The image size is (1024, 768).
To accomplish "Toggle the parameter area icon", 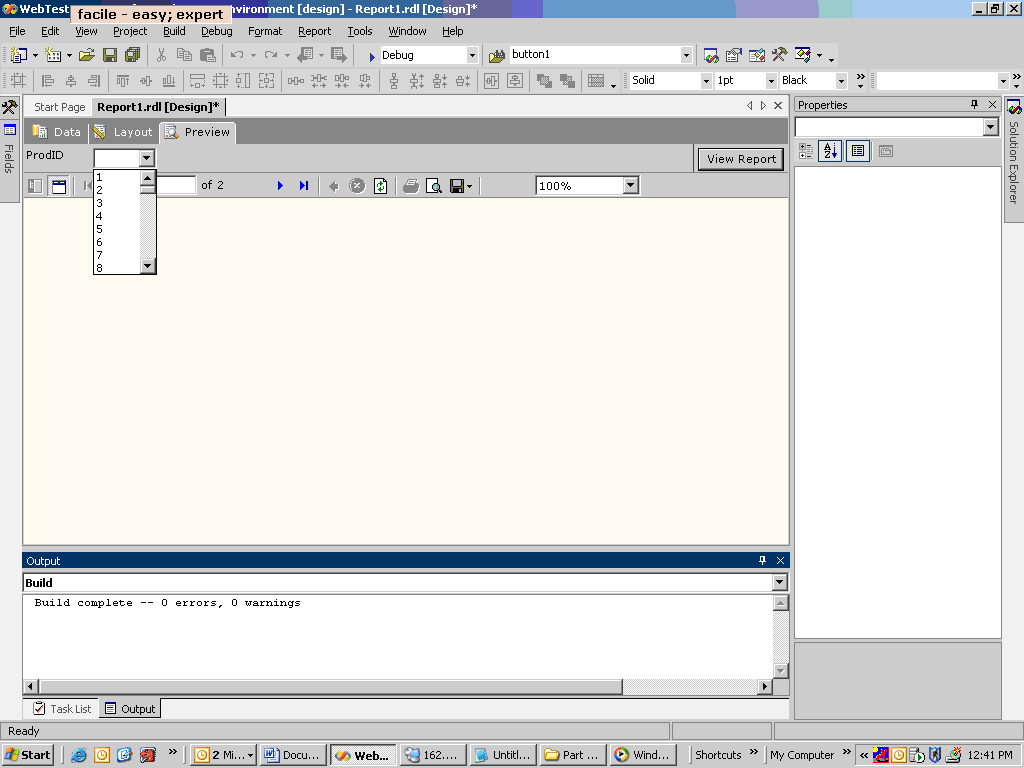I will point(59,186).
